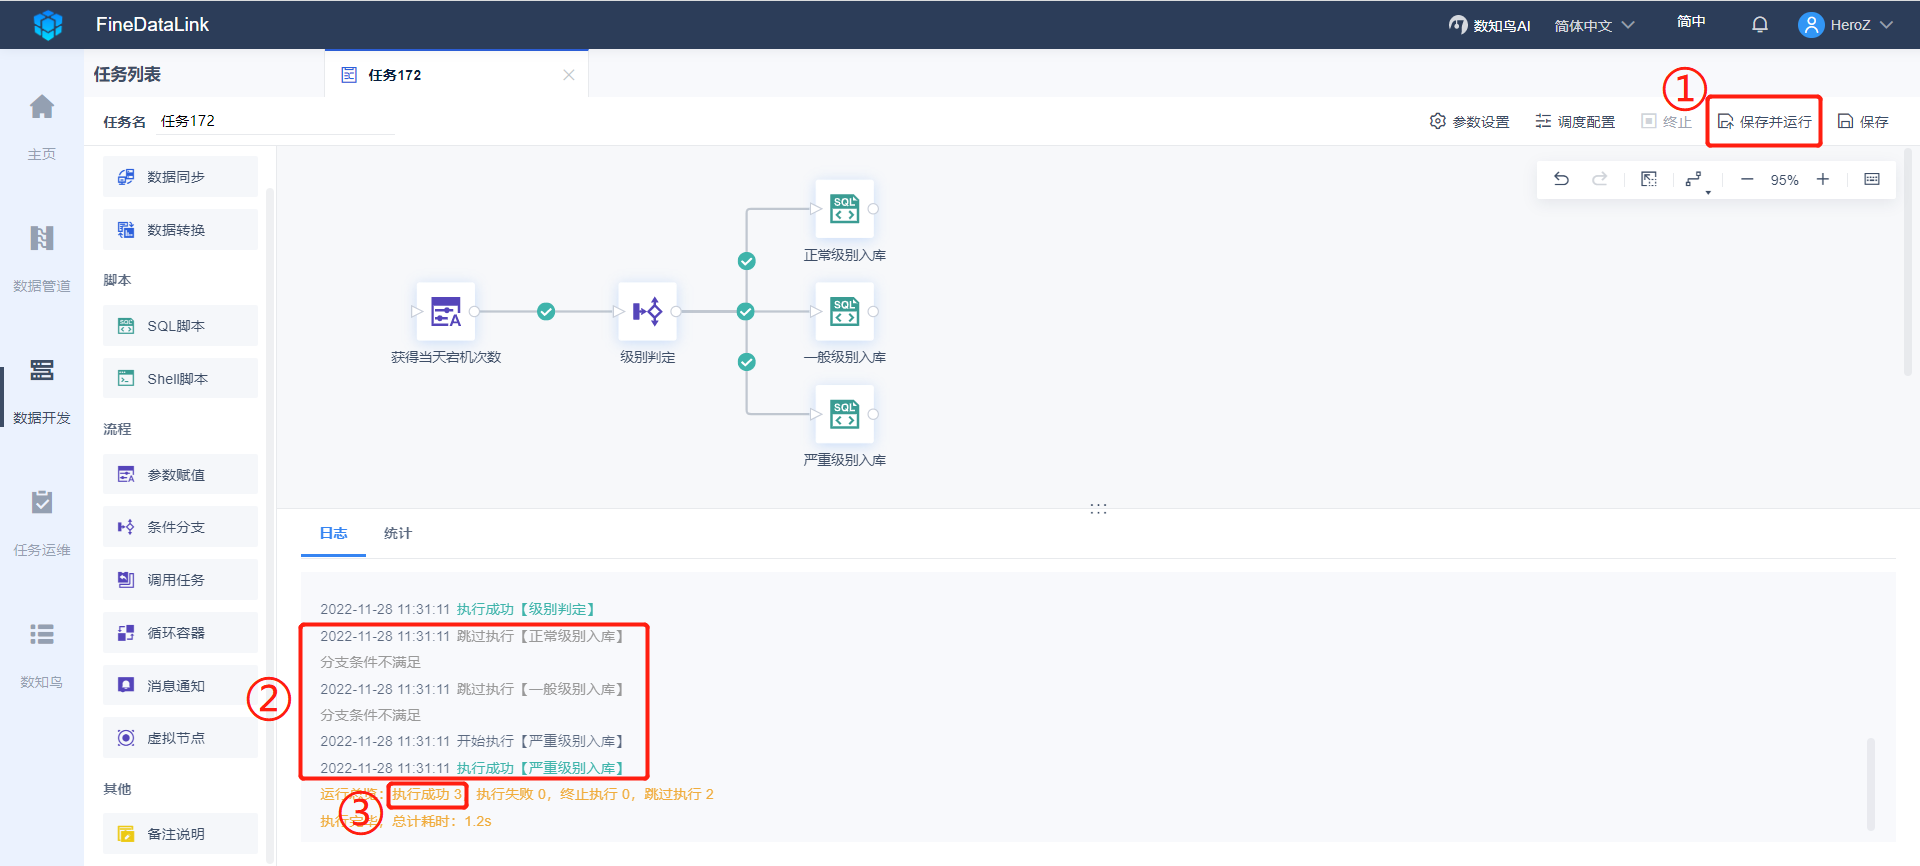Image resolution: width=1920 pixels, height=866 pixels.
Task: Select the 正常级别入库 SQL node
Action: 845,209
